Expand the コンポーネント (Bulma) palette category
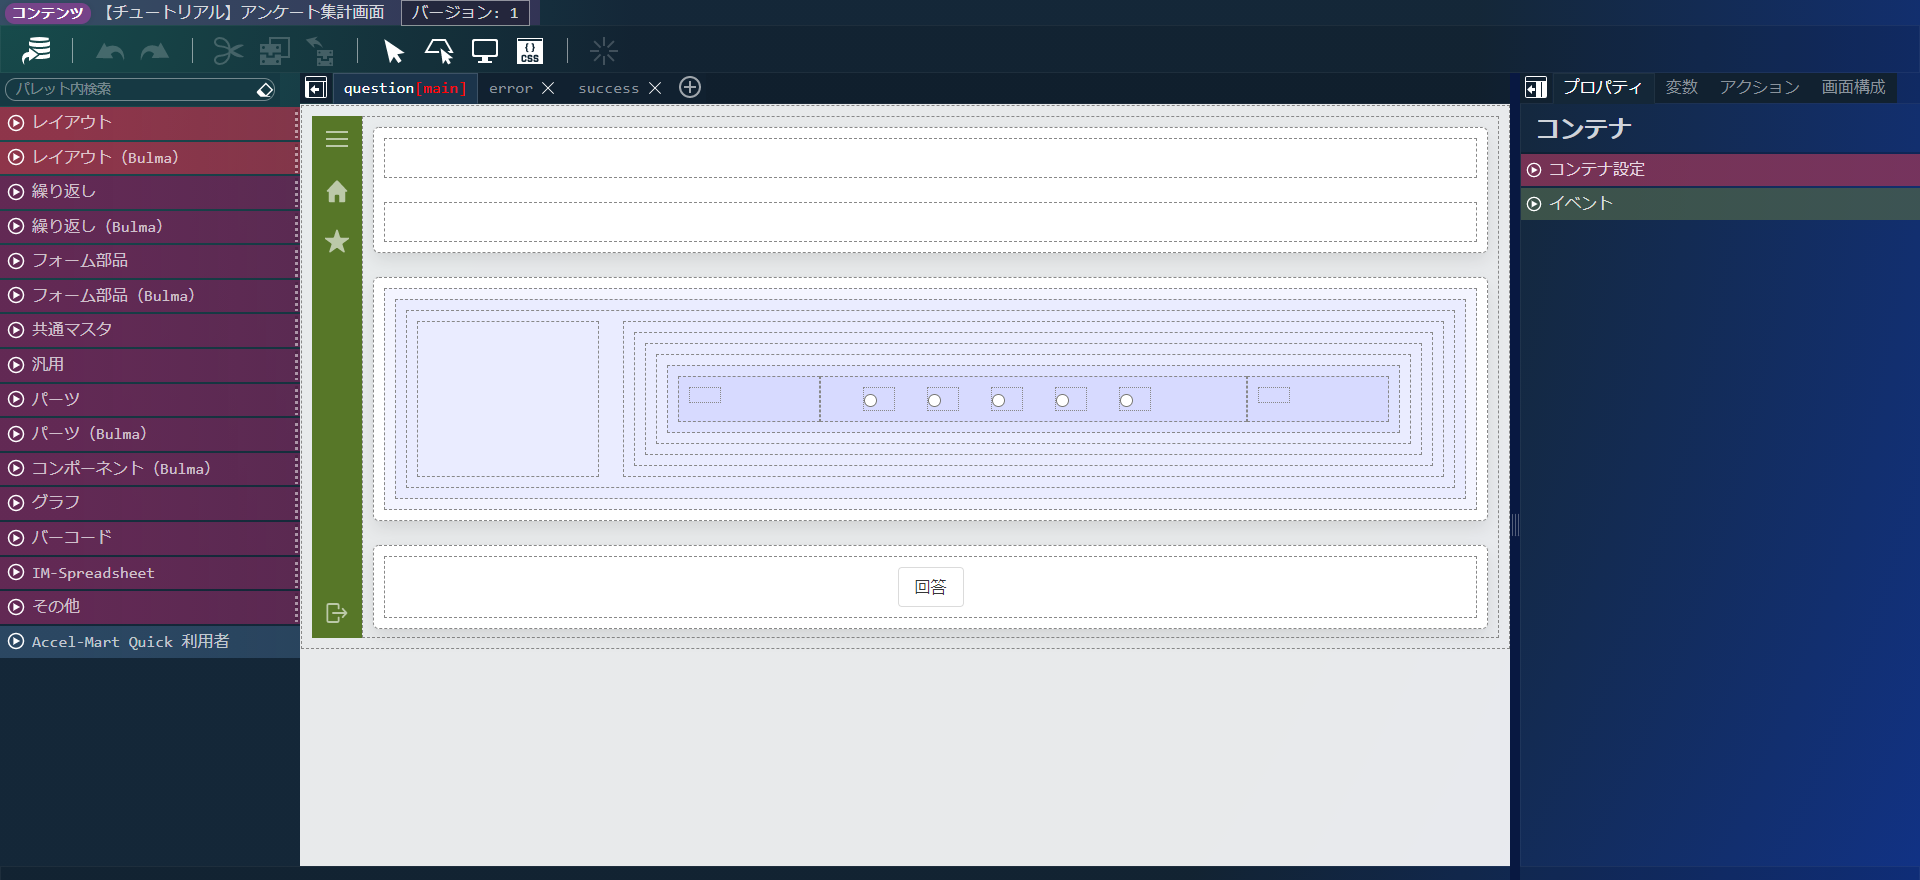Image resolution: width=1920 pixels, height=880 pixels. pos(149,468)
